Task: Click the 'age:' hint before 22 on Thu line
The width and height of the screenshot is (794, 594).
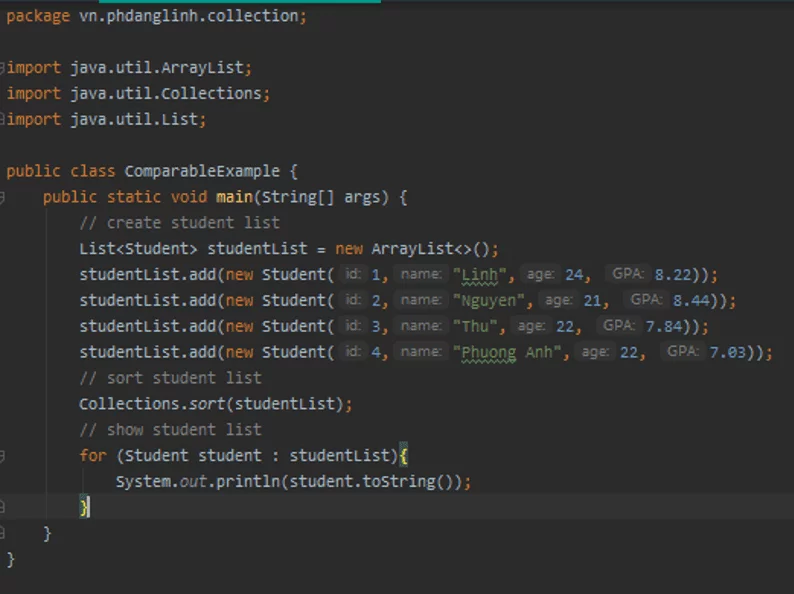Action: (x=531, y=327)
